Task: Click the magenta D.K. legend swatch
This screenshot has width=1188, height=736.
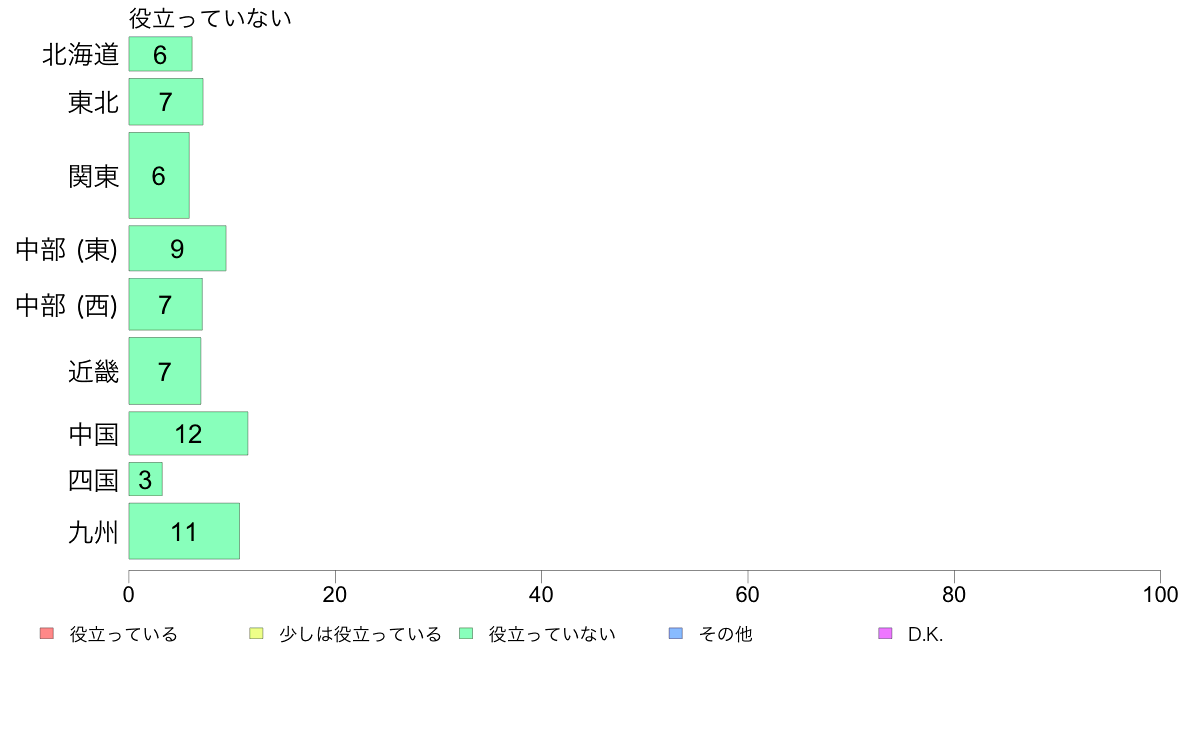Action: click(885, 634)
